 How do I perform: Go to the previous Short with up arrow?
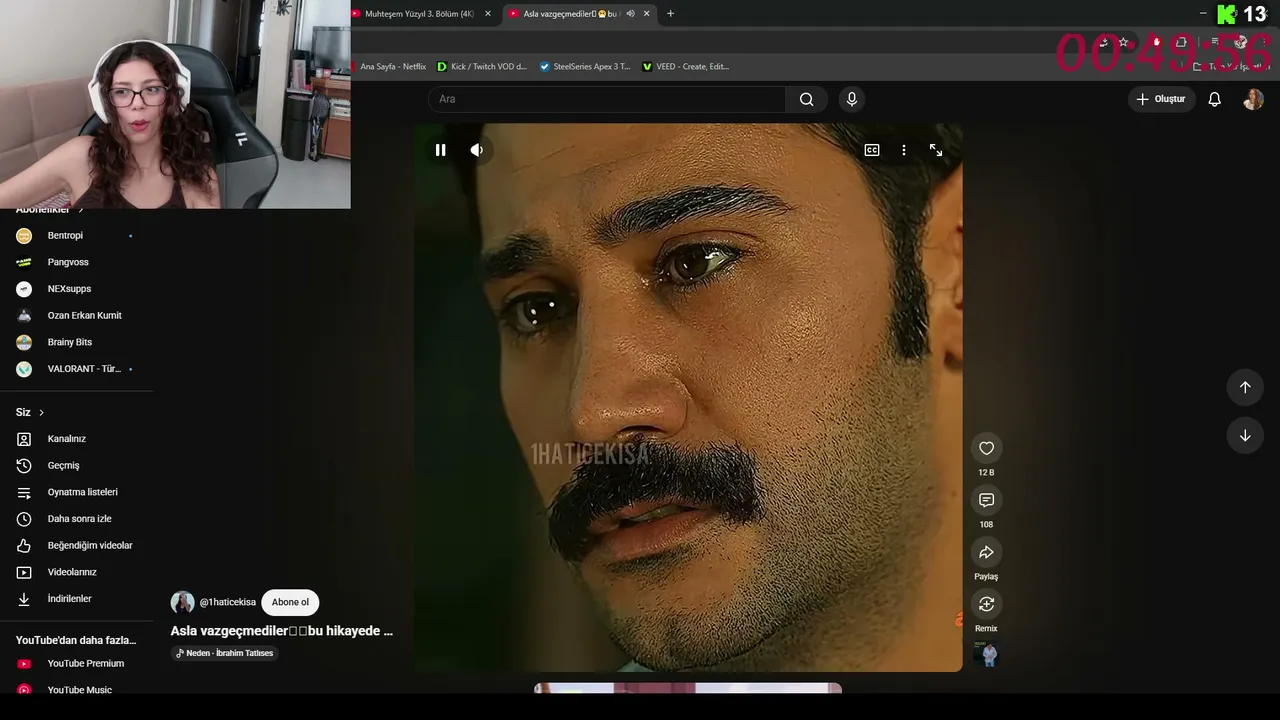[1245, 387]
